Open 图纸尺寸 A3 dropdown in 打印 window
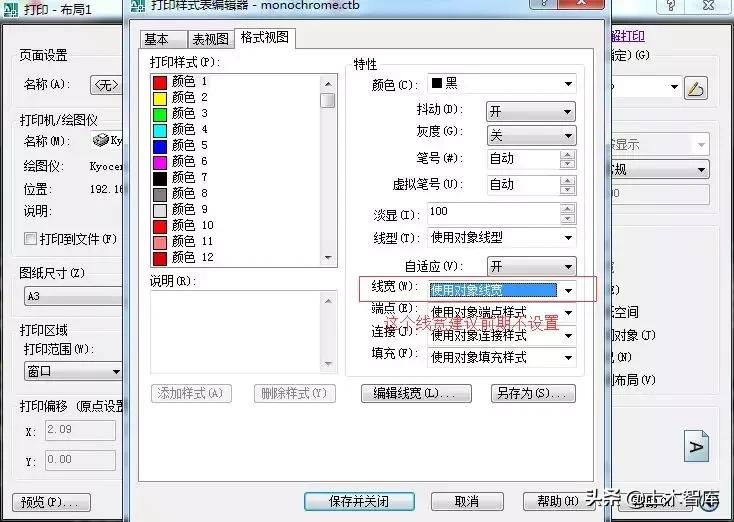 click(73, 296)
